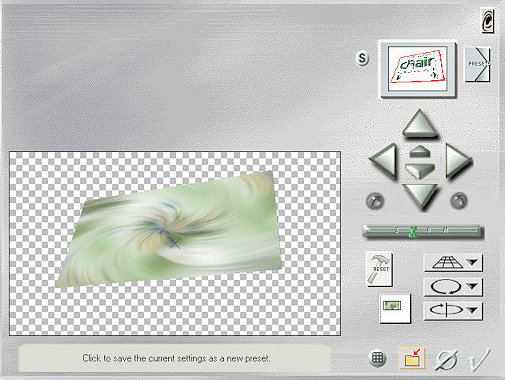The image size is (505, 380).
Task: Apply the effect with the checkmark
Action: (479, 359)
